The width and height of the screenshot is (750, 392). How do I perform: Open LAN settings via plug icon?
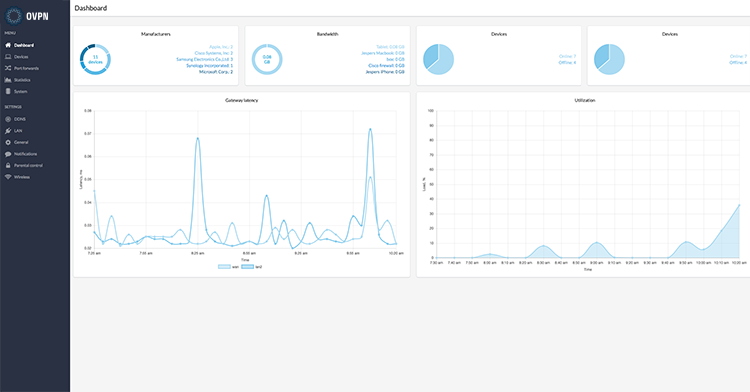[8, 131]
